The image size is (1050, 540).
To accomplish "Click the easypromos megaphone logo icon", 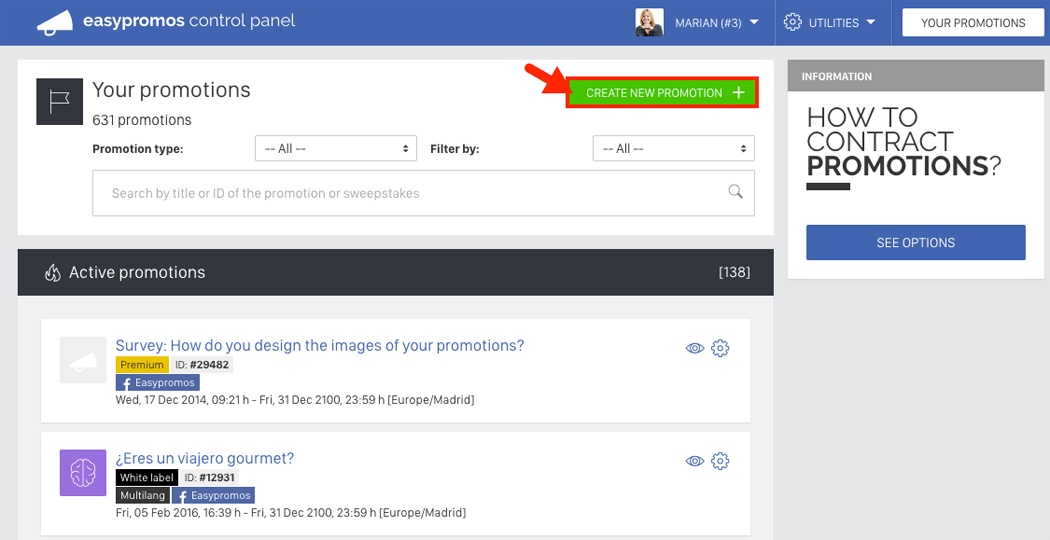I will click(55, 22).
